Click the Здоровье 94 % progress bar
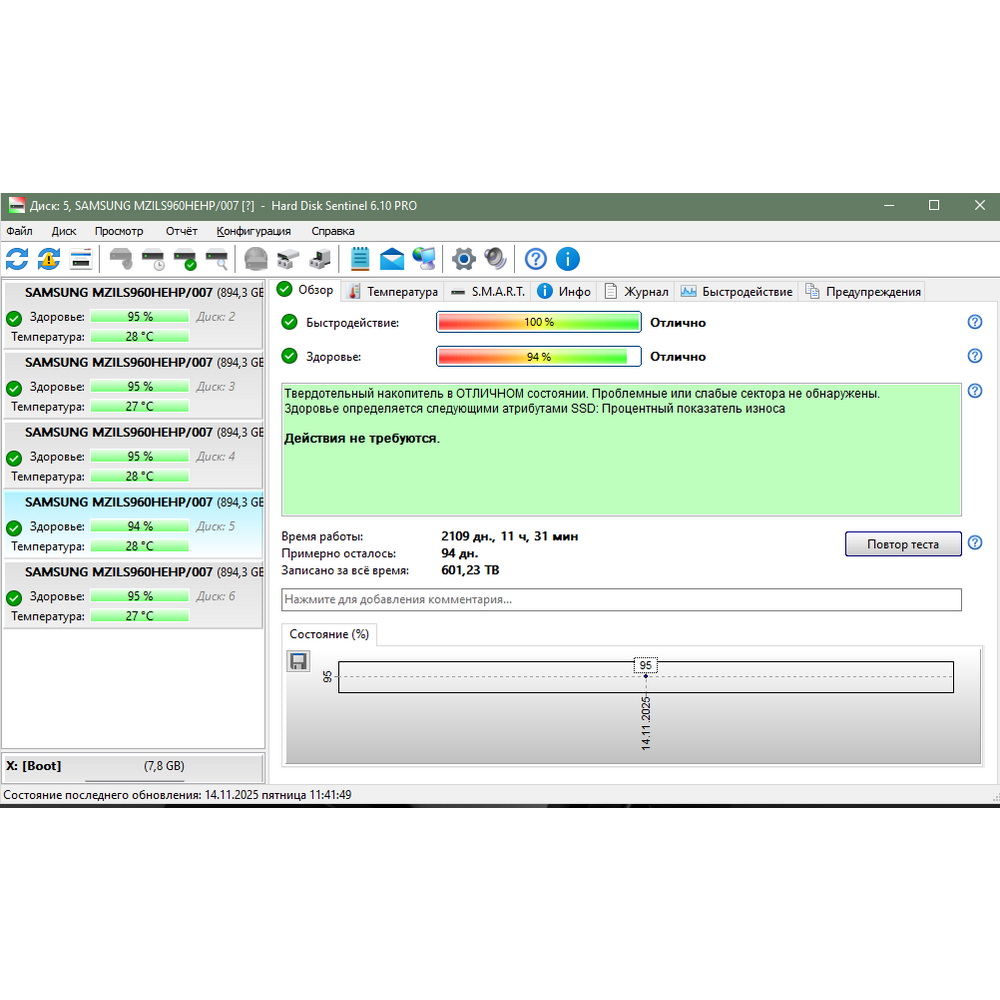 (x=538, y=357)
